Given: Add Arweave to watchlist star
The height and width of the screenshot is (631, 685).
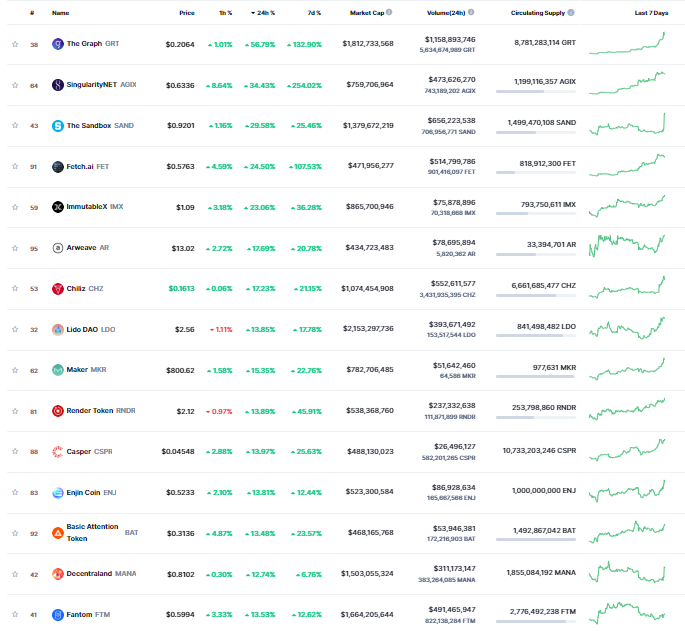Looking at the screenshot, I should click(15, 248).
